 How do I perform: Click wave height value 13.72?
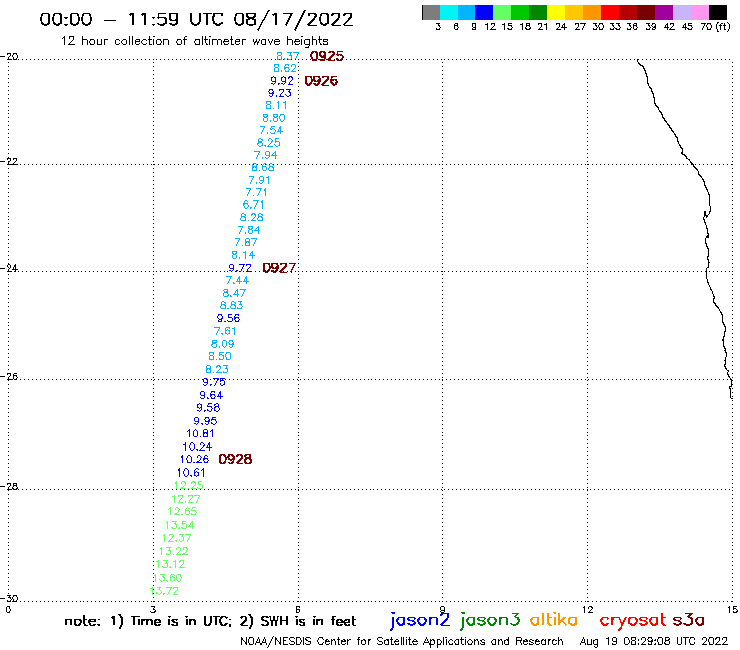point(164,591)
